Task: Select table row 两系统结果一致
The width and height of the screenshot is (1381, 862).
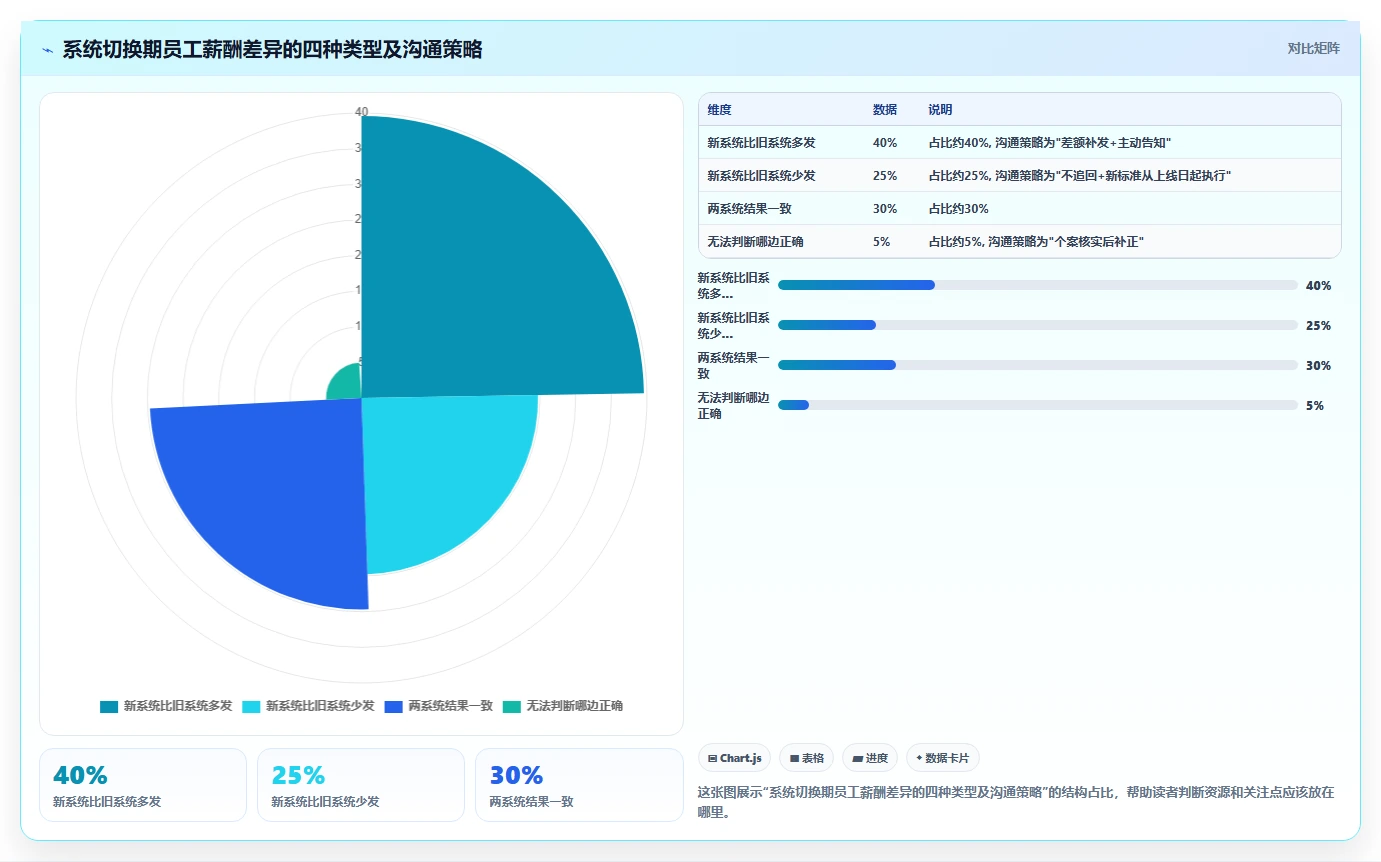Action: (1019, 209)
